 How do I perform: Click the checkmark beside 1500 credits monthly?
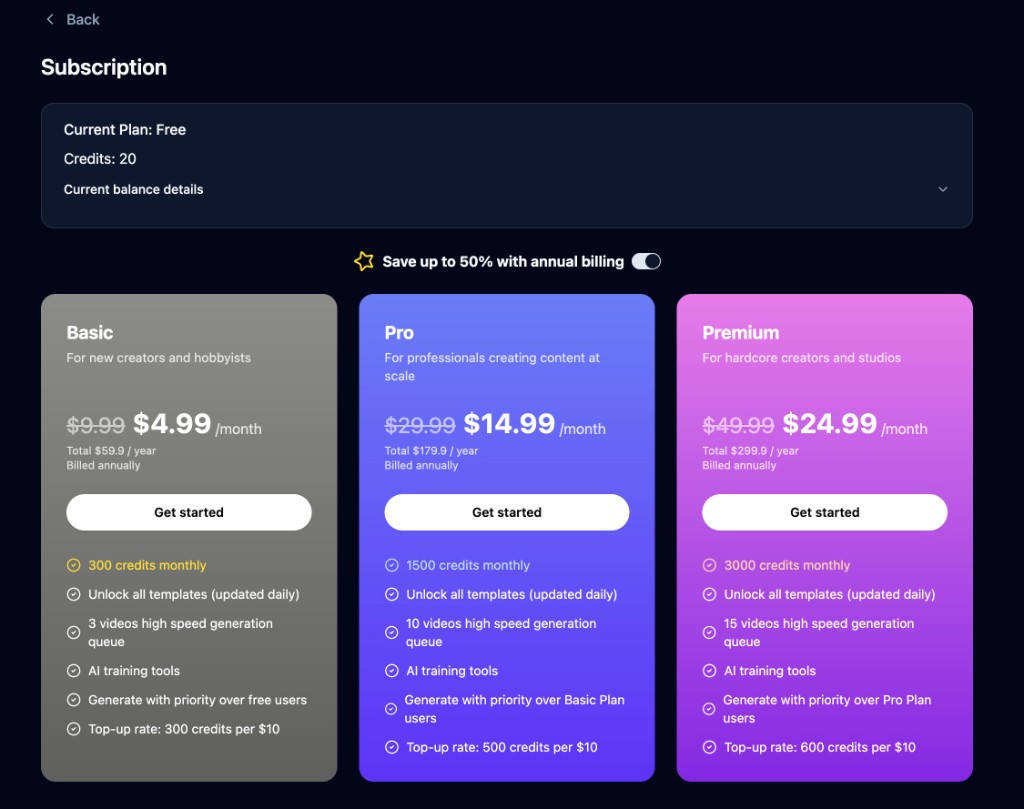[x=392, y=565]
